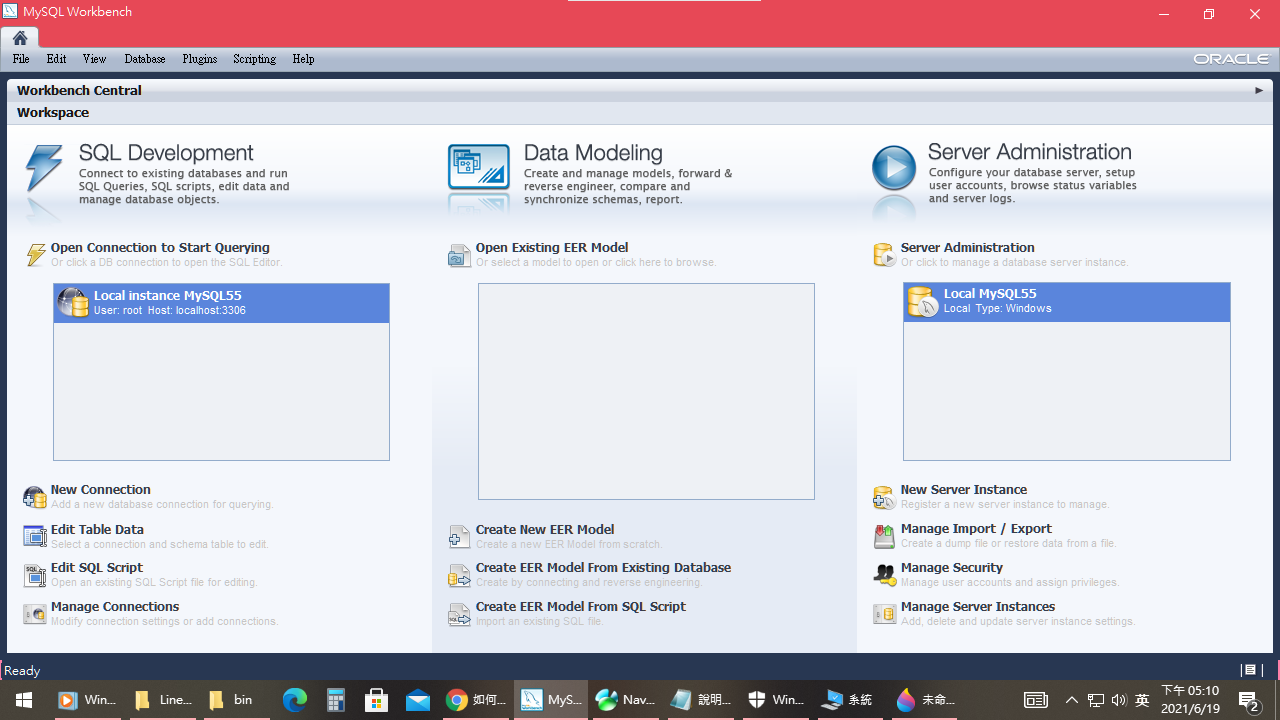
Task: Select the "Open Existing EER Model" heading link
Action: 552,248
